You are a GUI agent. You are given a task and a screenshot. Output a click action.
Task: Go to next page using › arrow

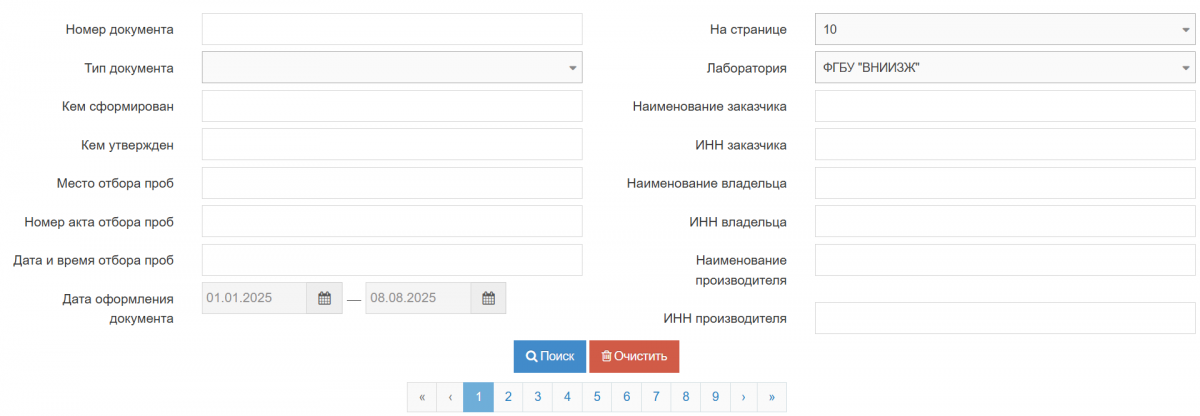[x=743, y=397]
